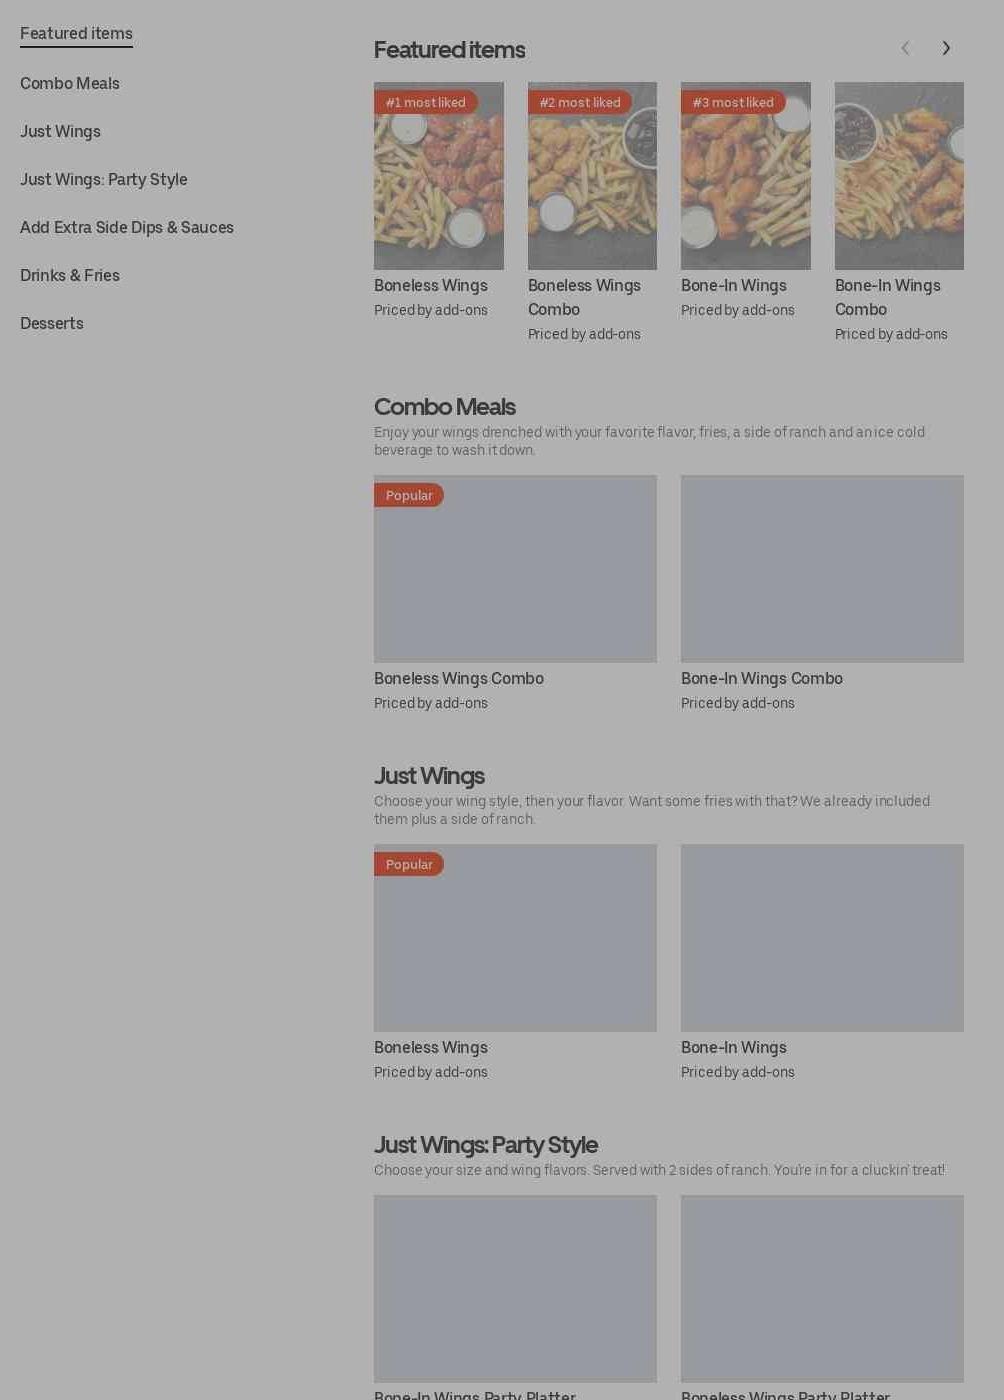Open the Bone-In Wings Party Platter image
Screen dimensions: 1004x1400
point(515,1289)
